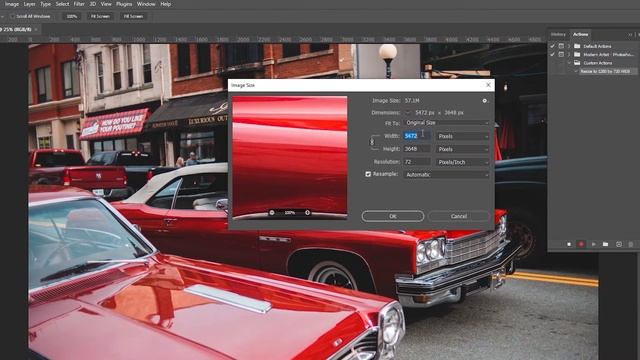Select the Modern Artist folder icon
640x360 pixels.
point(577,54)
